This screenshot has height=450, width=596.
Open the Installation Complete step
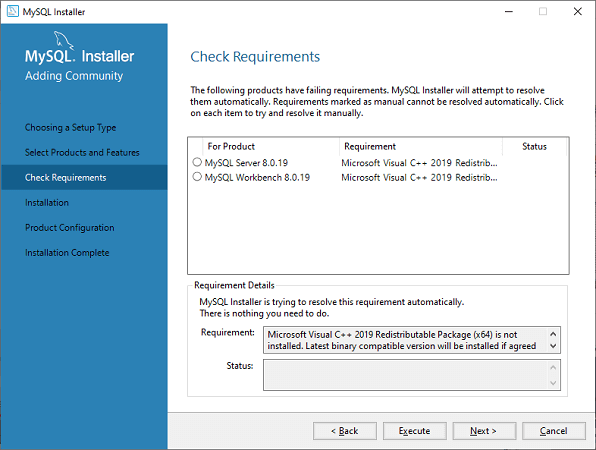click(x=67, y=253)
